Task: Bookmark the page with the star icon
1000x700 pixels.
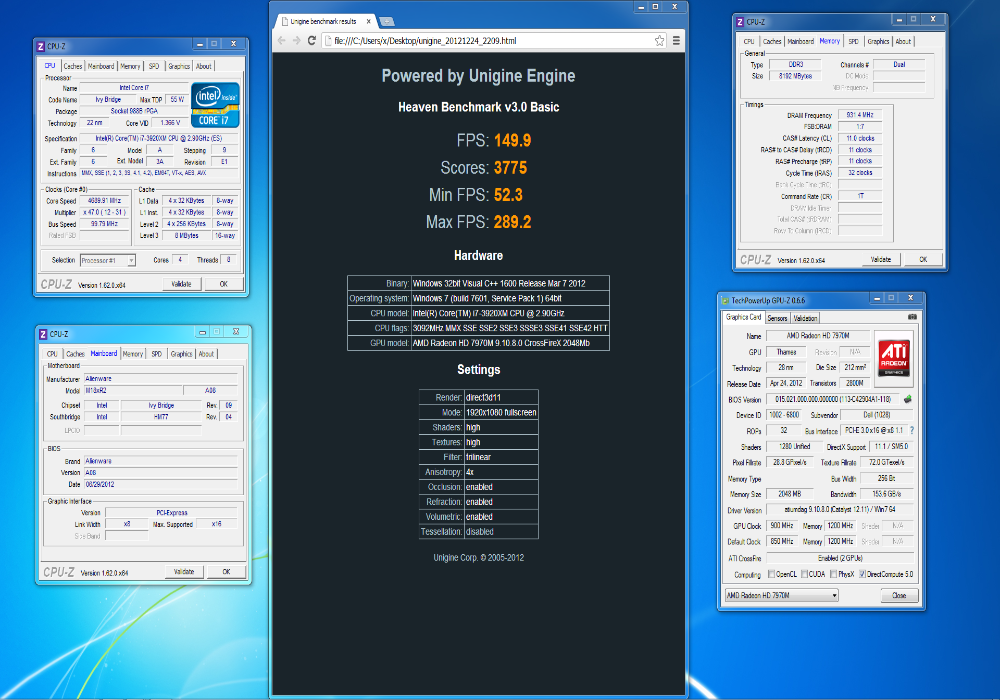Action: coord(659,41)
